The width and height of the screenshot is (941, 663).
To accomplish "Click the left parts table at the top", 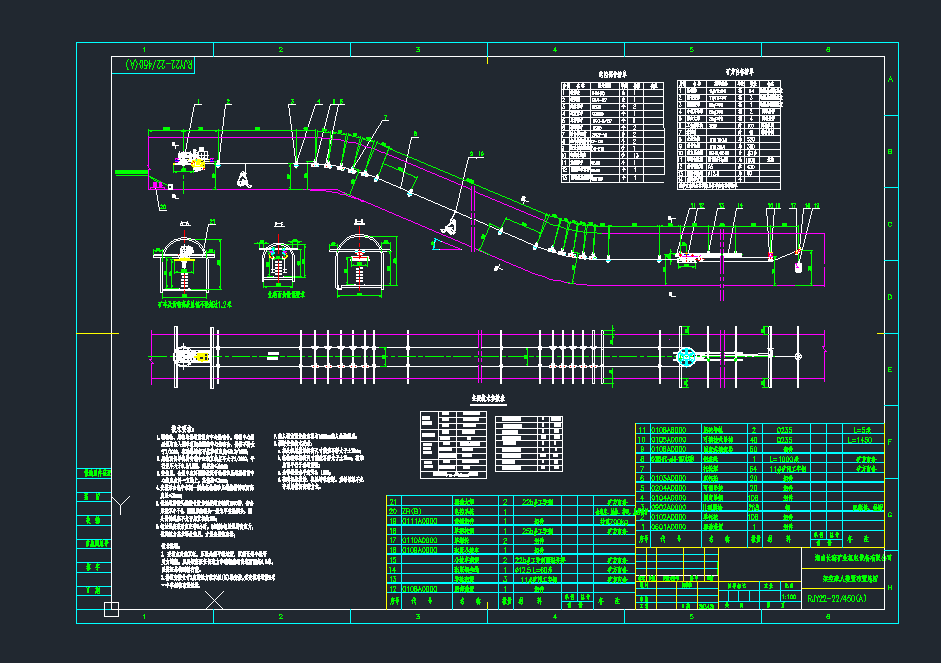I will pyautogui.click(x=610, y=130).
